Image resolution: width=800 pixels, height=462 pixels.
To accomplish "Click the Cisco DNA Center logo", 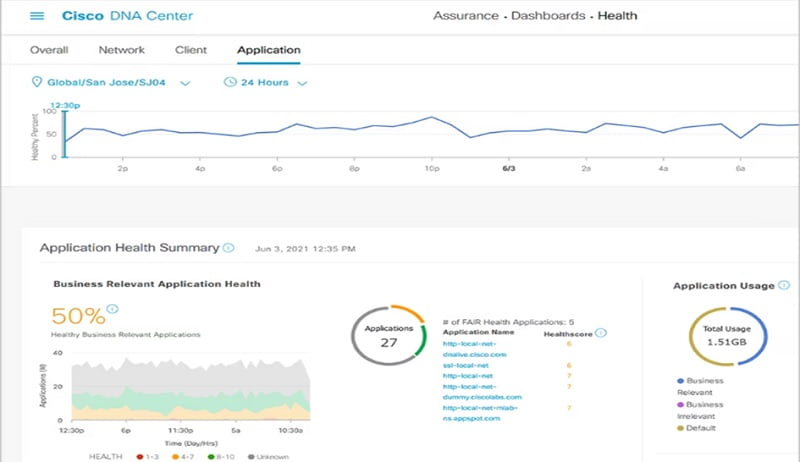I will [127, 16].
